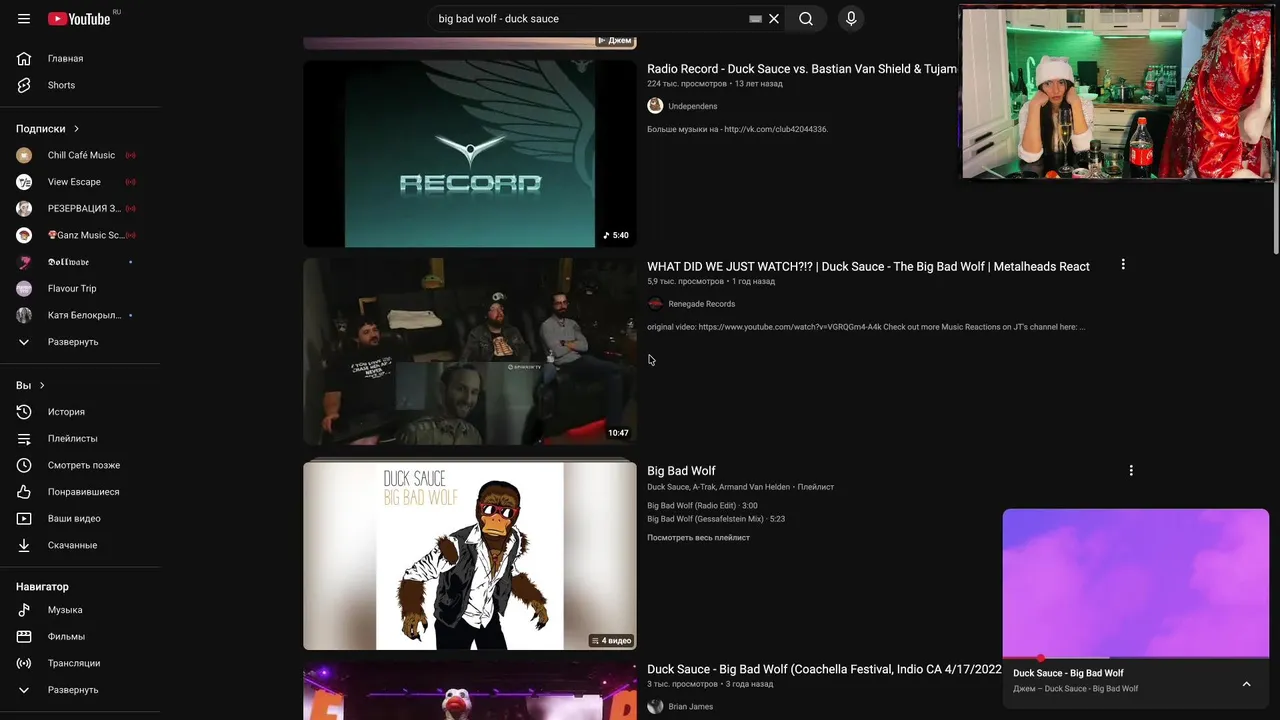This screenshot has width=1280, height=720.
Task: Open Катя Белокрыл subscription channel
Action: 80,315
